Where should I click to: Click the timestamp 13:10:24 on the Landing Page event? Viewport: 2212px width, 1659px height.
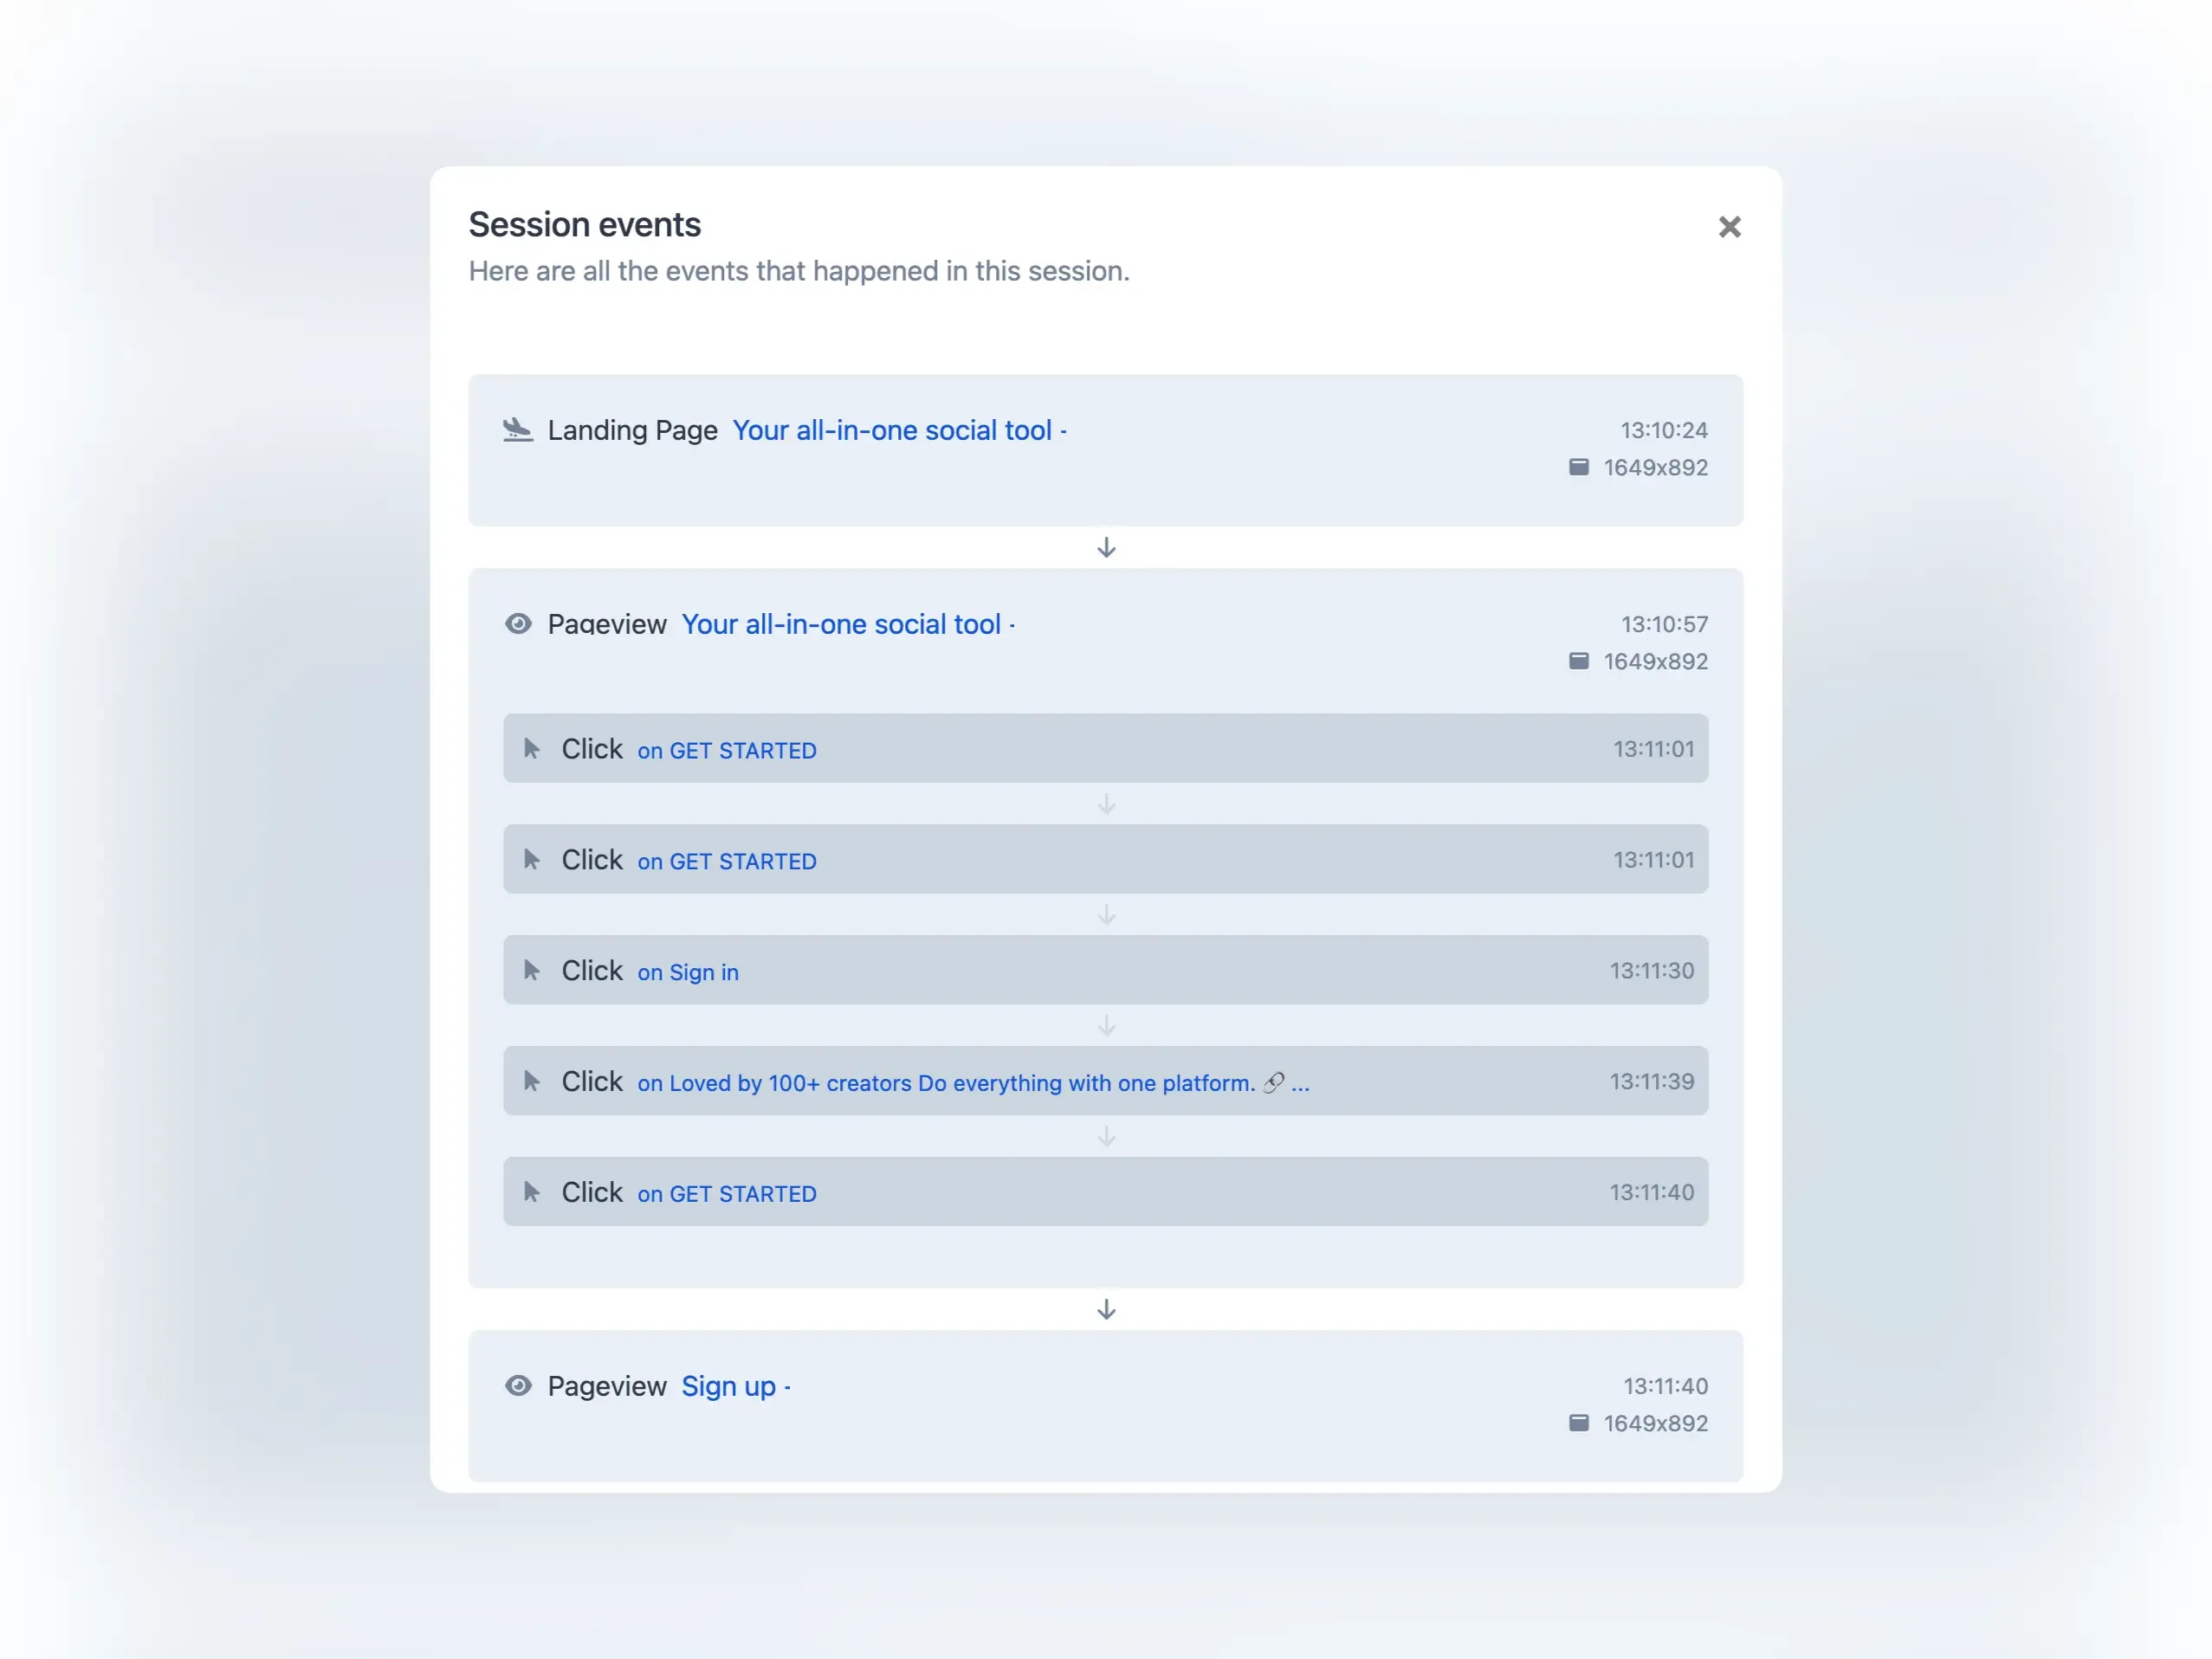point(1663,430)
